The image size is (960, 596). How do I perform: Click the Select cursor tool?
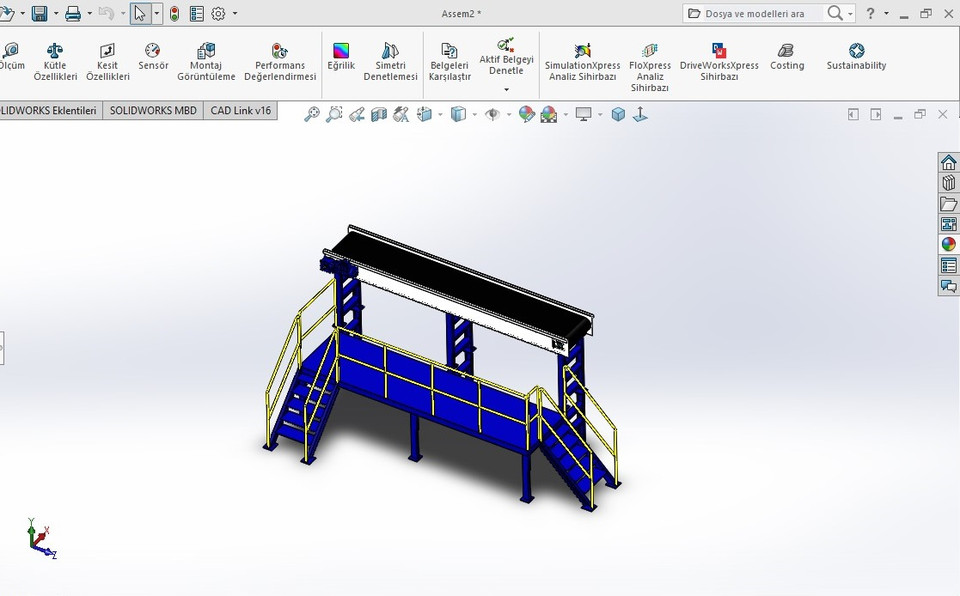[140, 13]
